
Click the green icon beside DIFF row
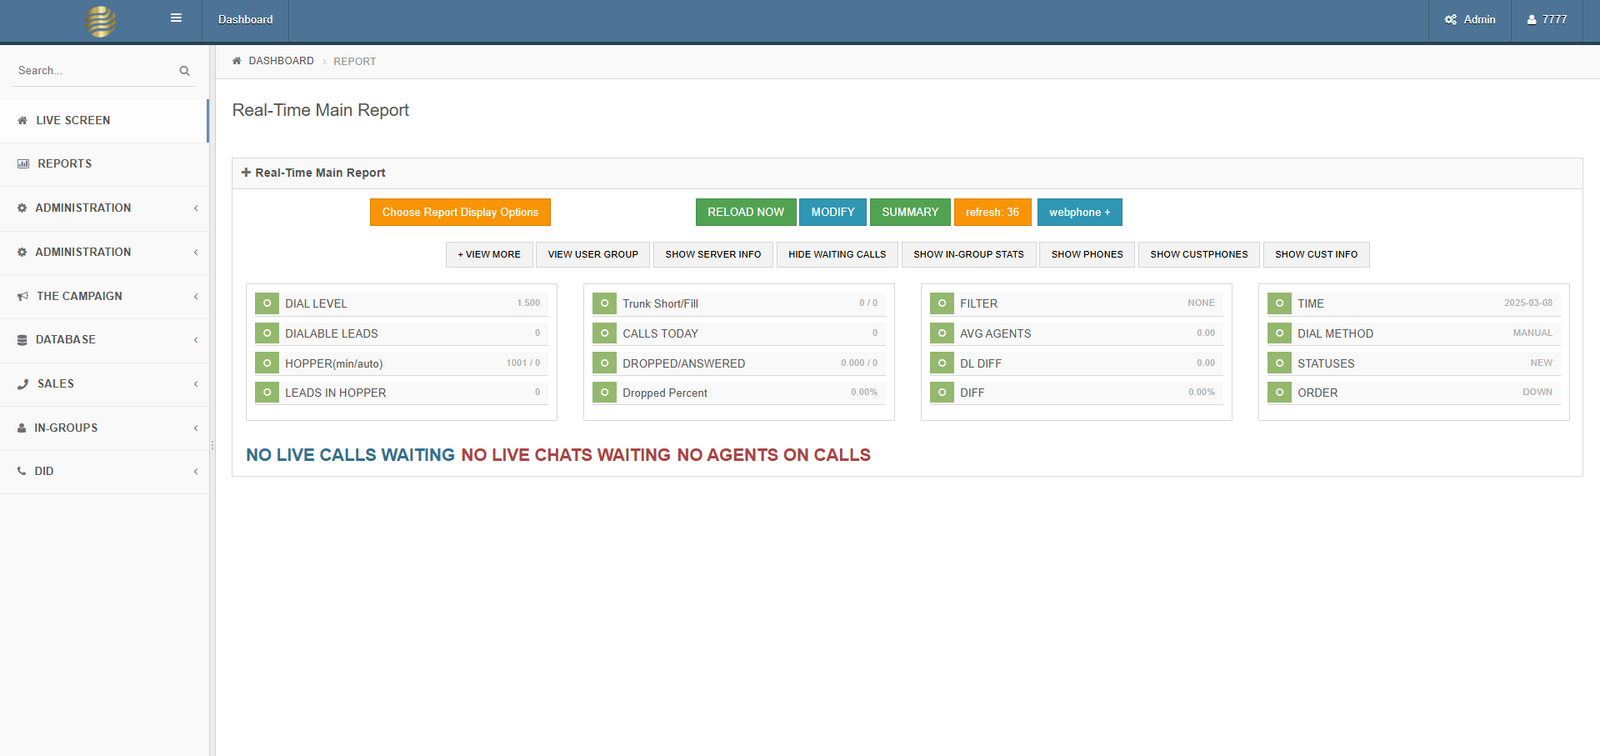(x=942, y=392)
